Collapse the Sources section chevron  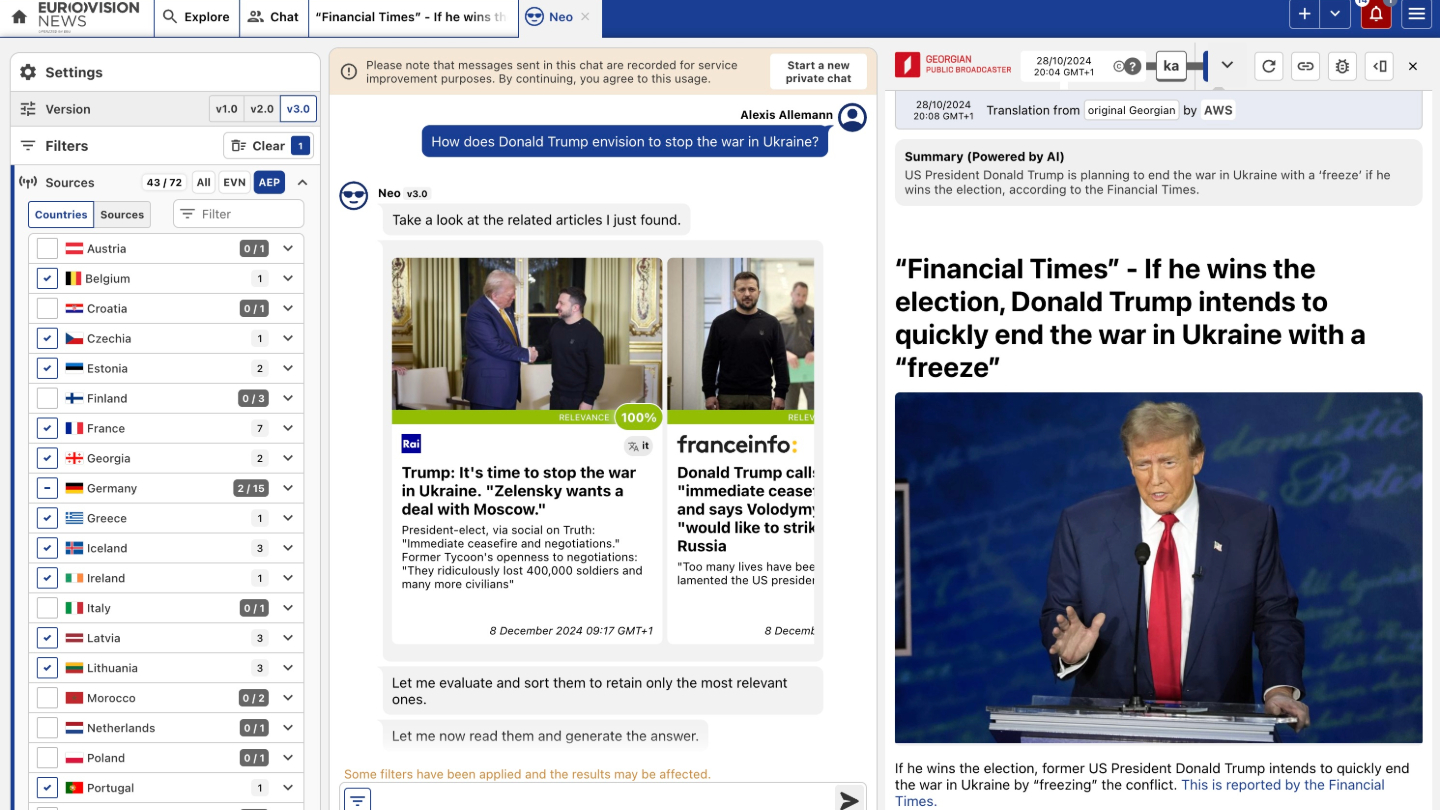click(302, 182)
